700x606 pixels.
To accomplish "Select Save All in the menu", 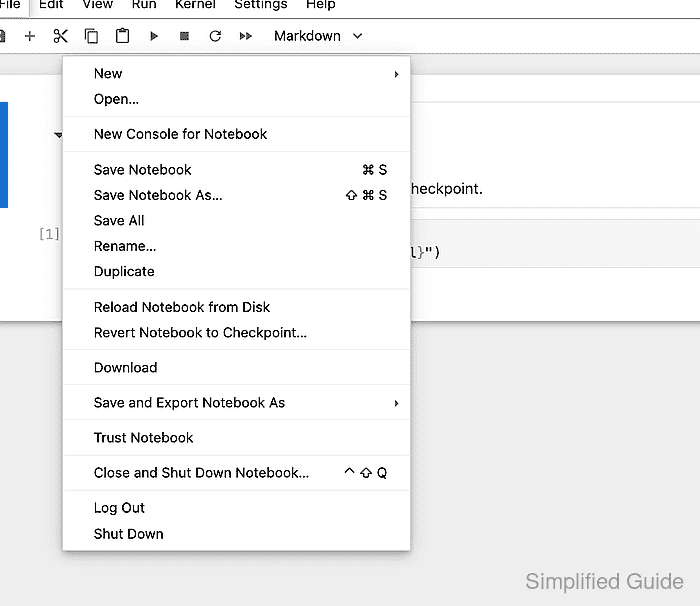I will point(236,221).
